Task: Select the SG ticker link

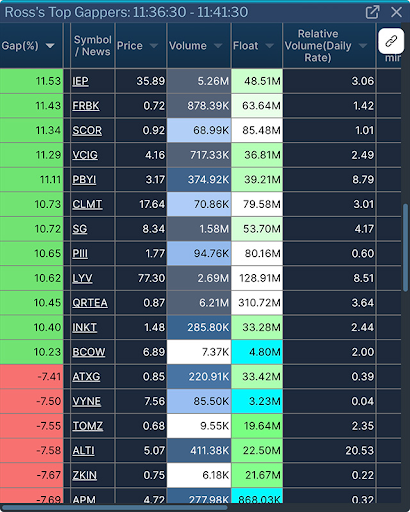Action: pyautogui.click(x=80, y=229)
